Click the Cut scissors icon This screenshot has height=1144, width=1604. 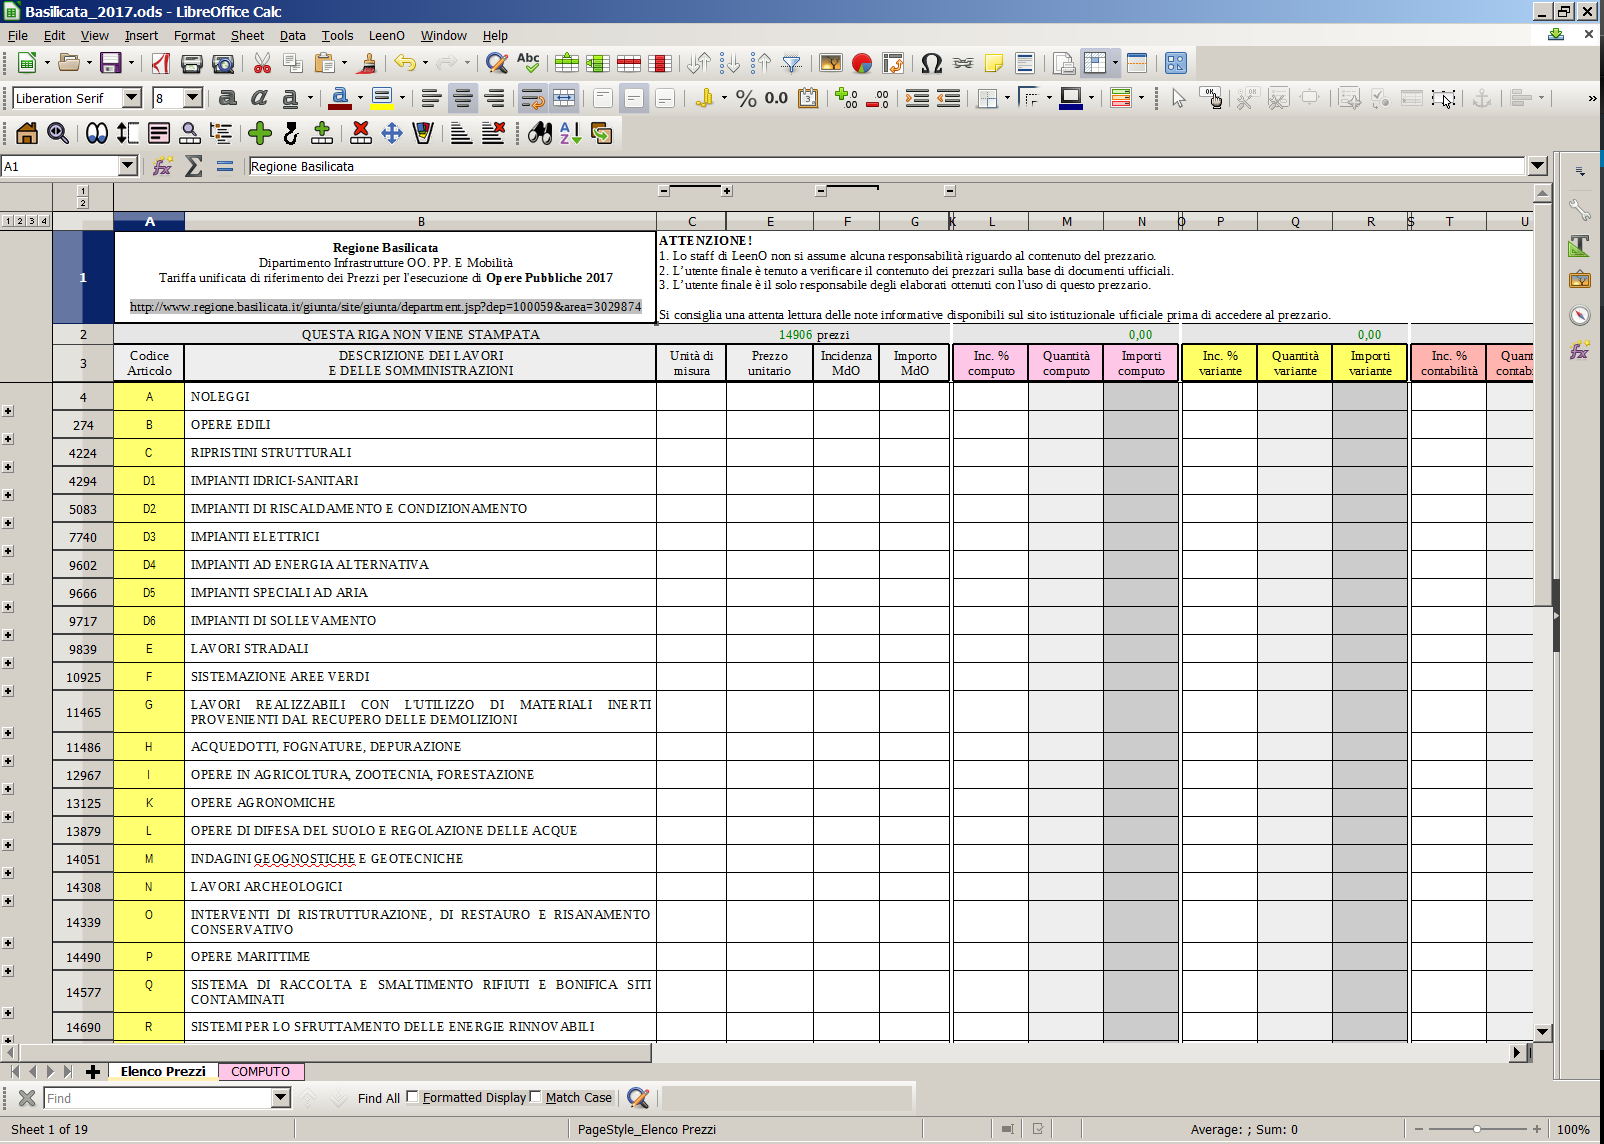(262, 63)
